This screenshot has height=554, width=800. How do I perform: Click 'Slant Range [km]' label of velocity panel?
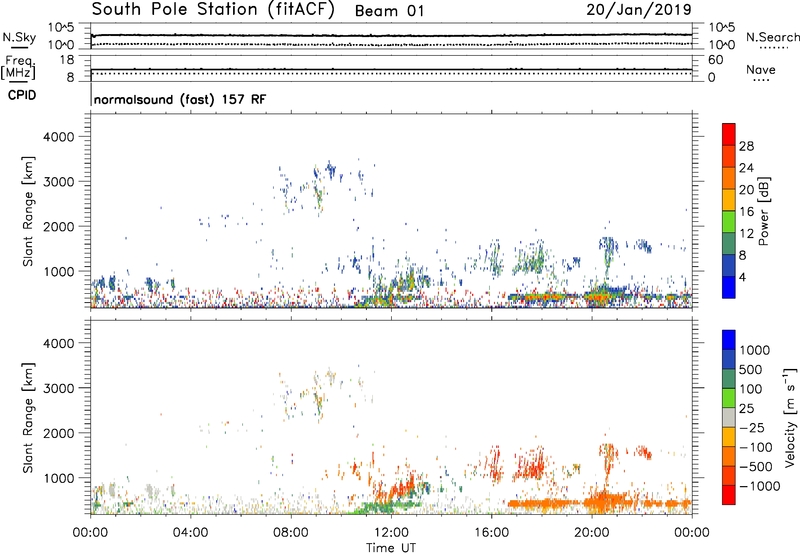click(28, 418)
